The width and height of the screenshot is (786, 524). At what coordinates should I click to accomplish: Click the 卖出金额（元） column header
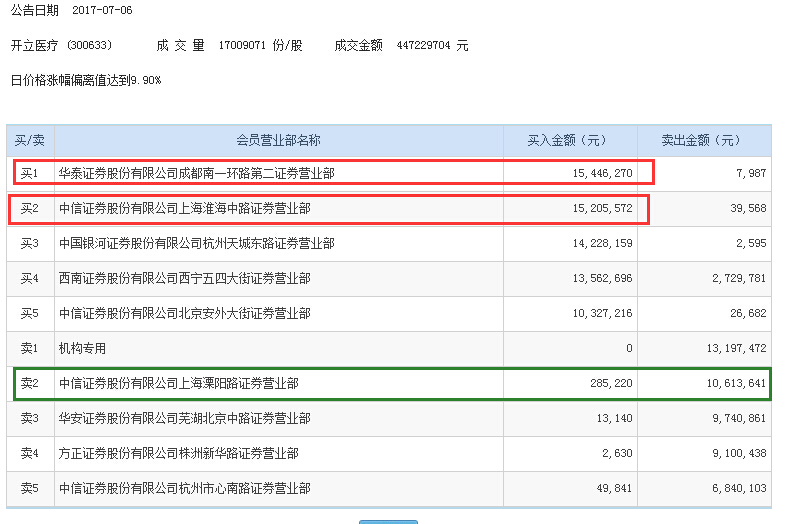704,140
